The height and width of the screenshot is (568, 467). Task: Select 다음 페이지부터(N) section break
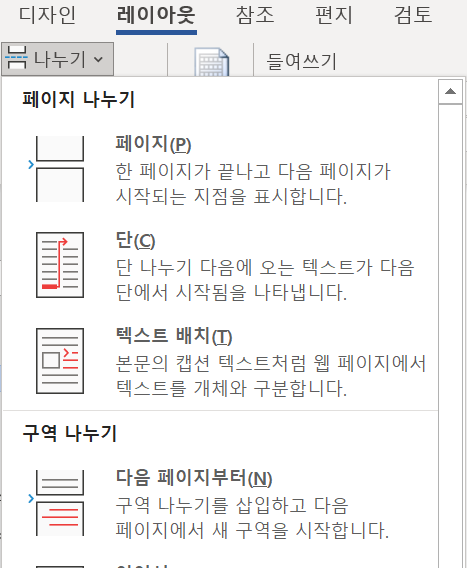tap(194, 478)
